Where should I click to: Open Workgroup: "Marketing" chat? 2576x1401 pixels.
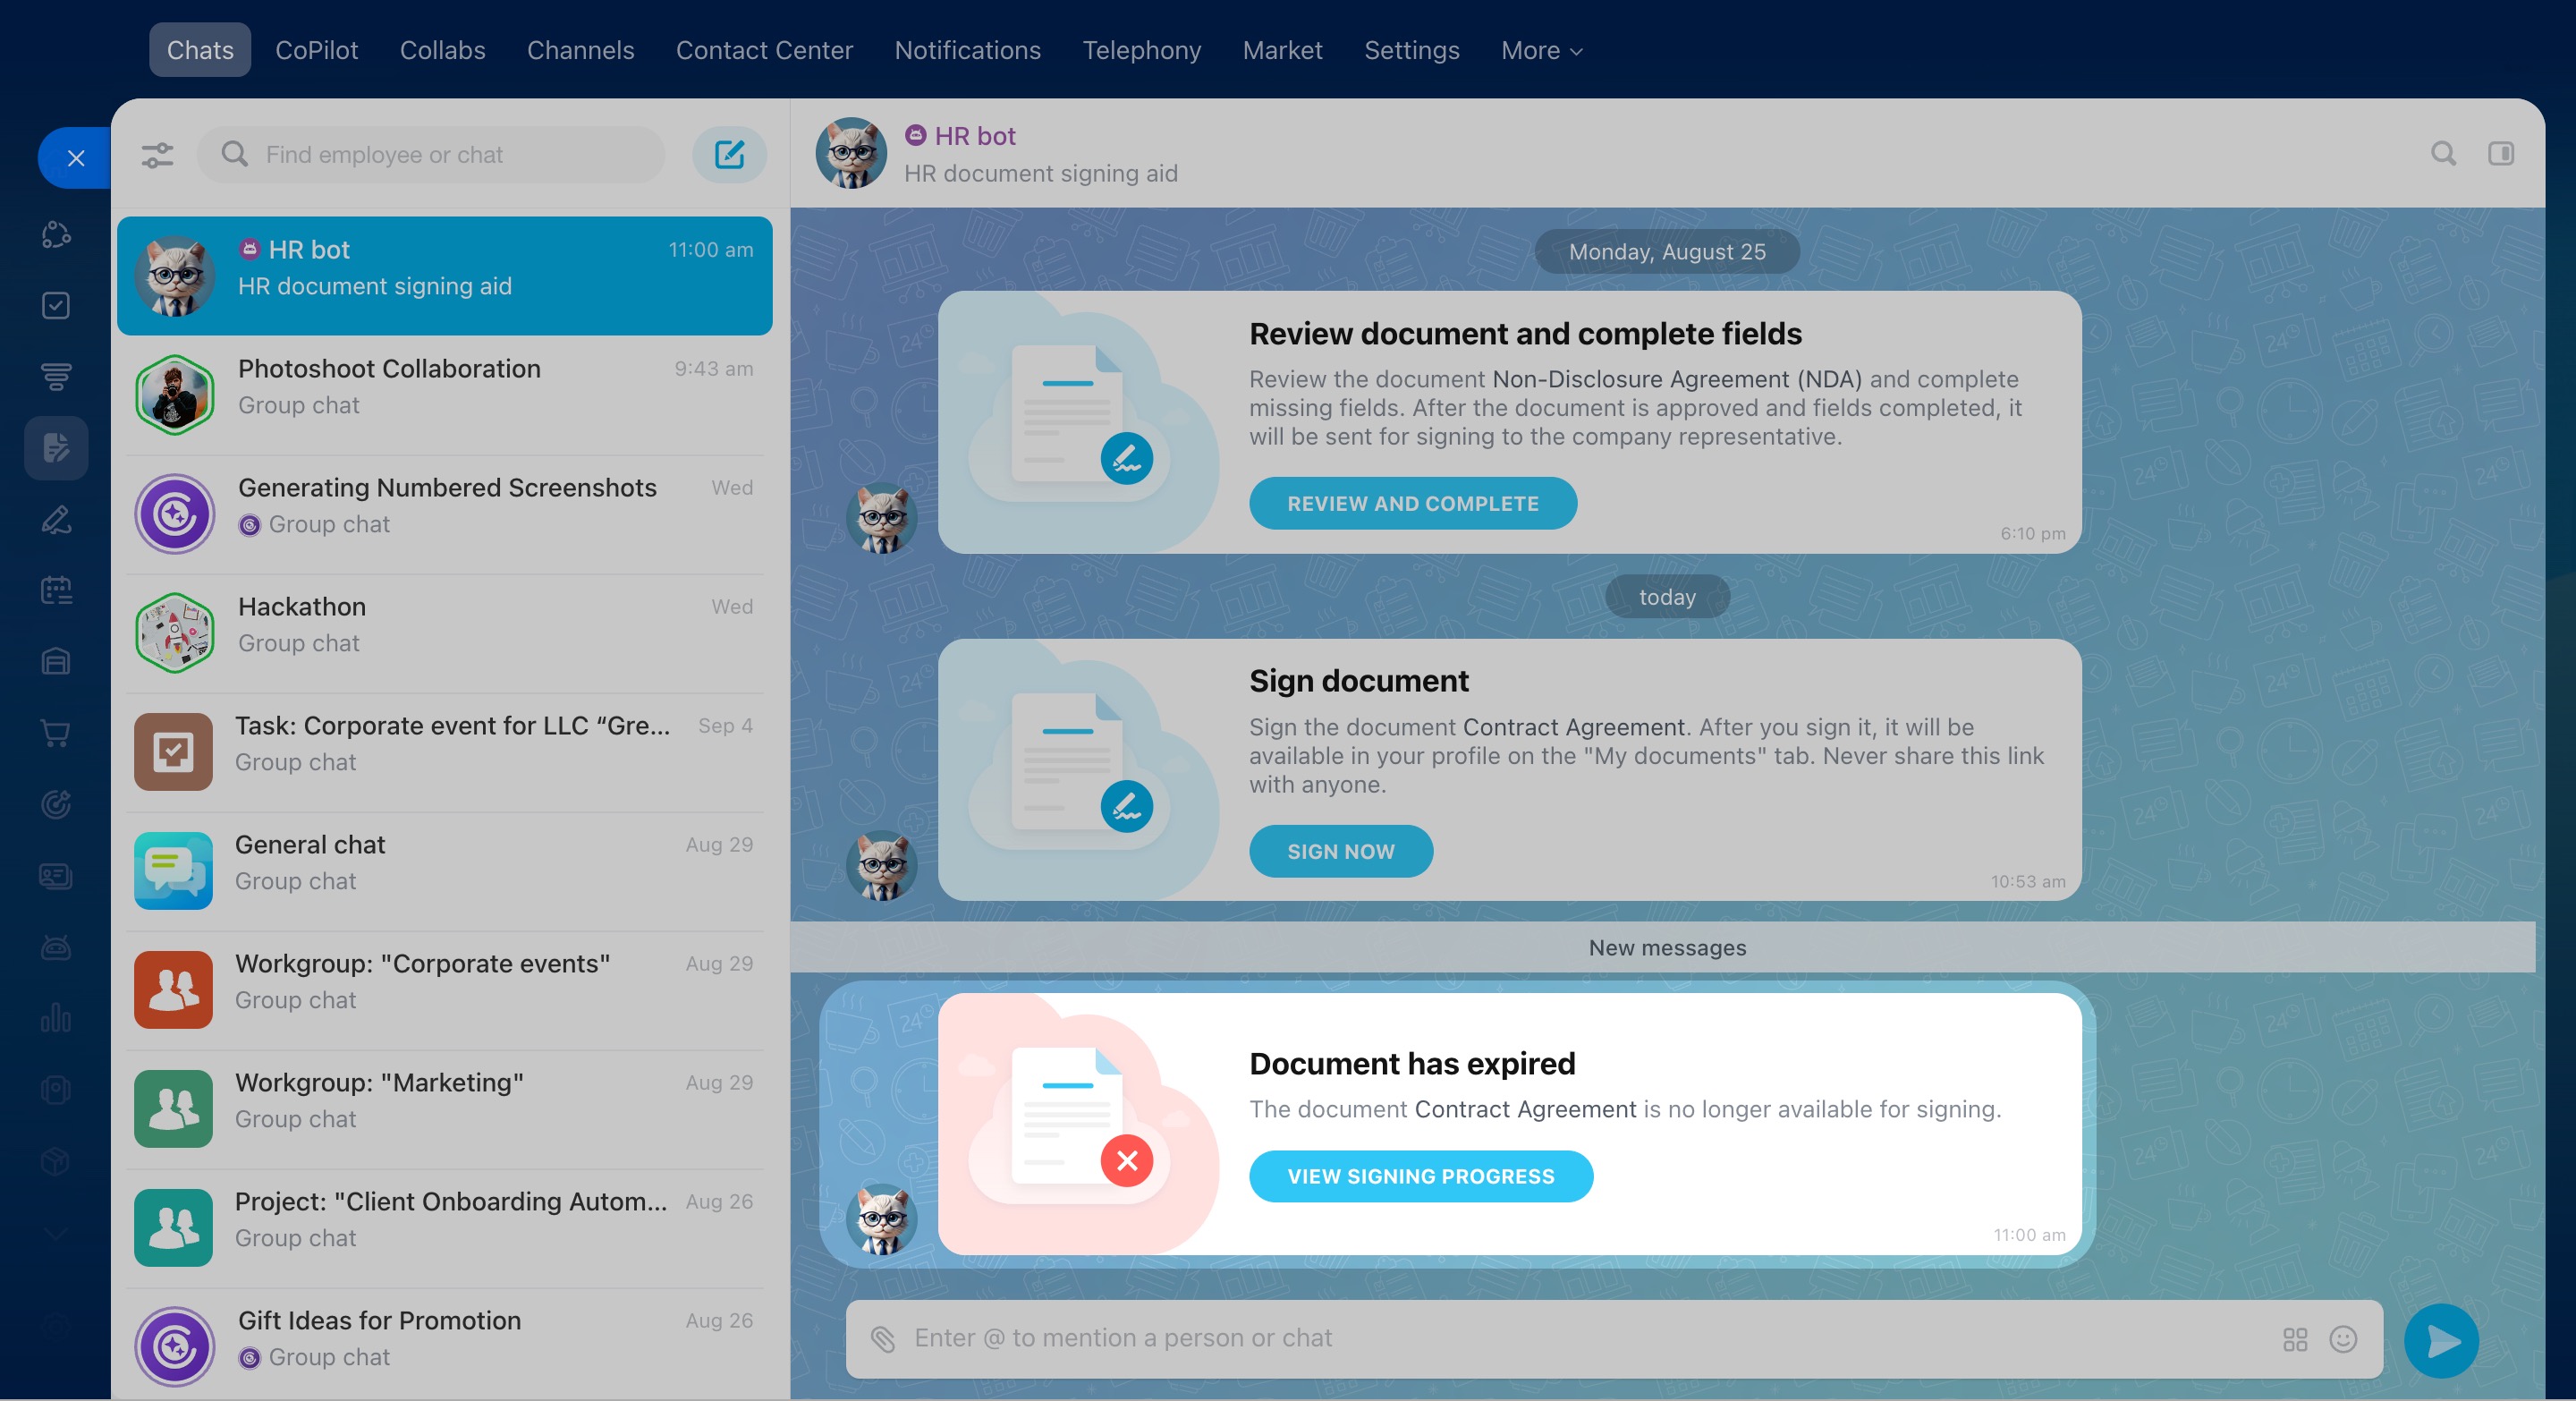pos(444,1108)
